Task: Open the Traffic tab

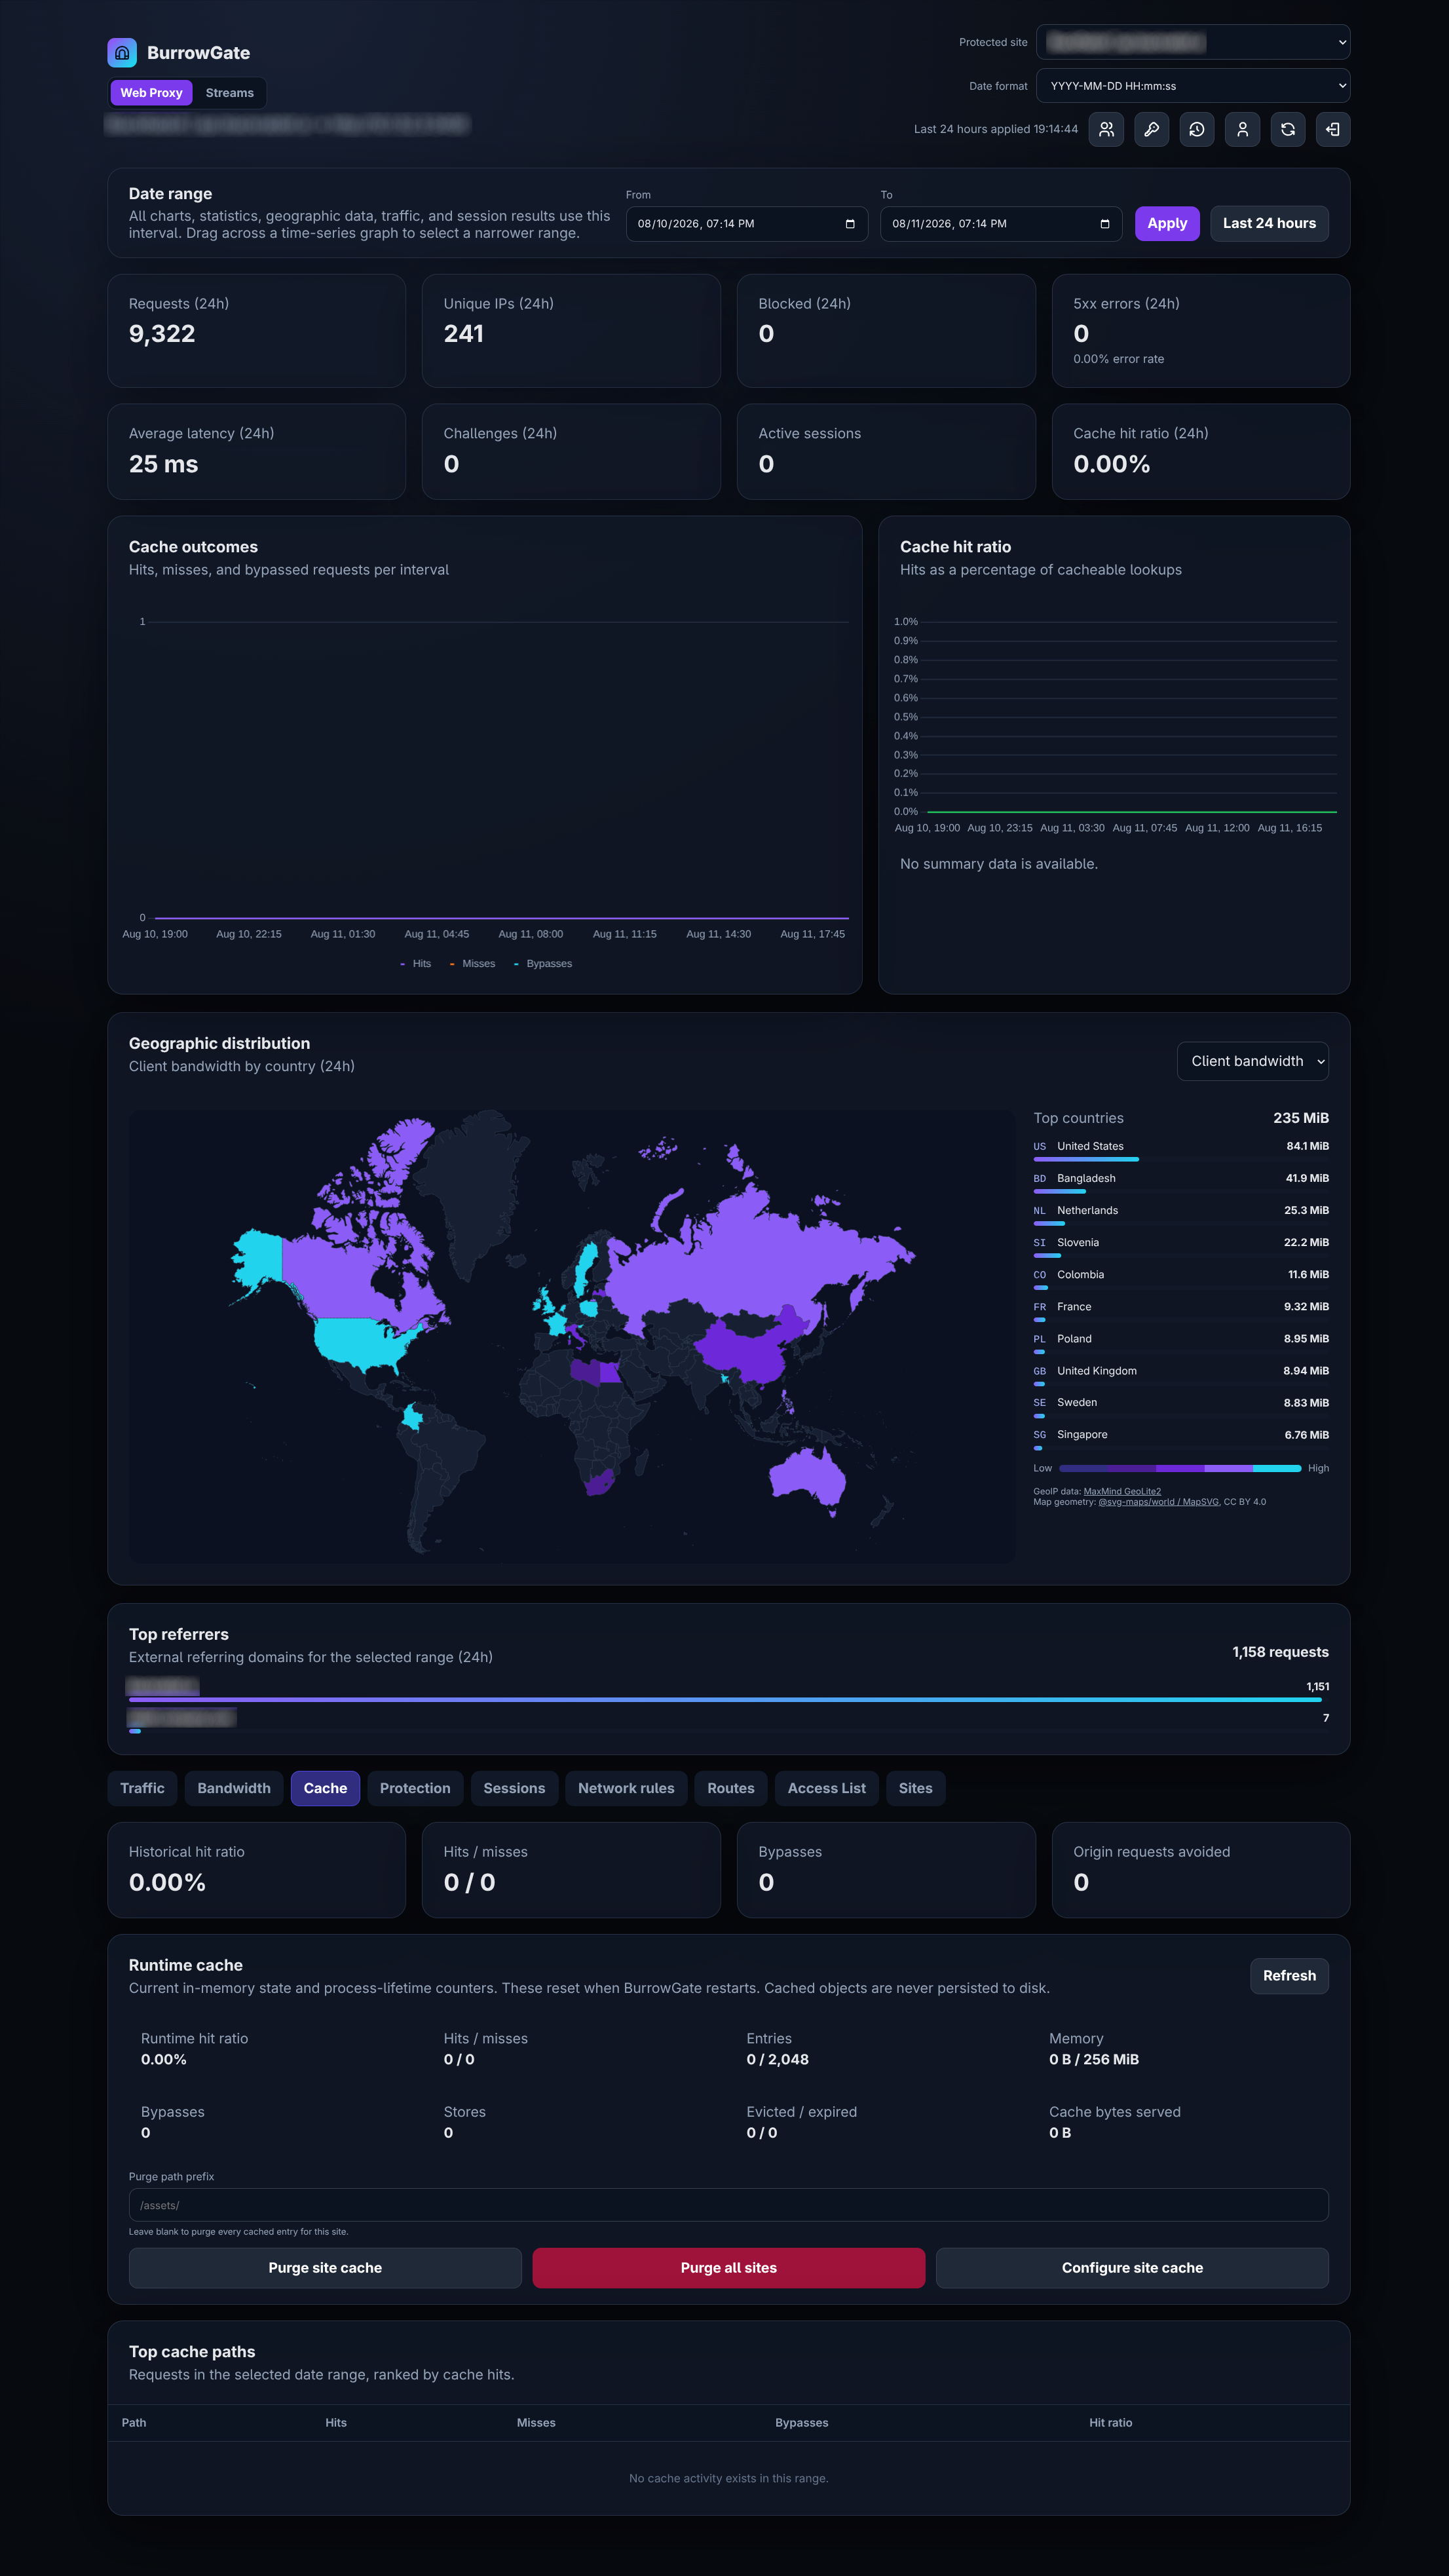Action: point(142,1788)
